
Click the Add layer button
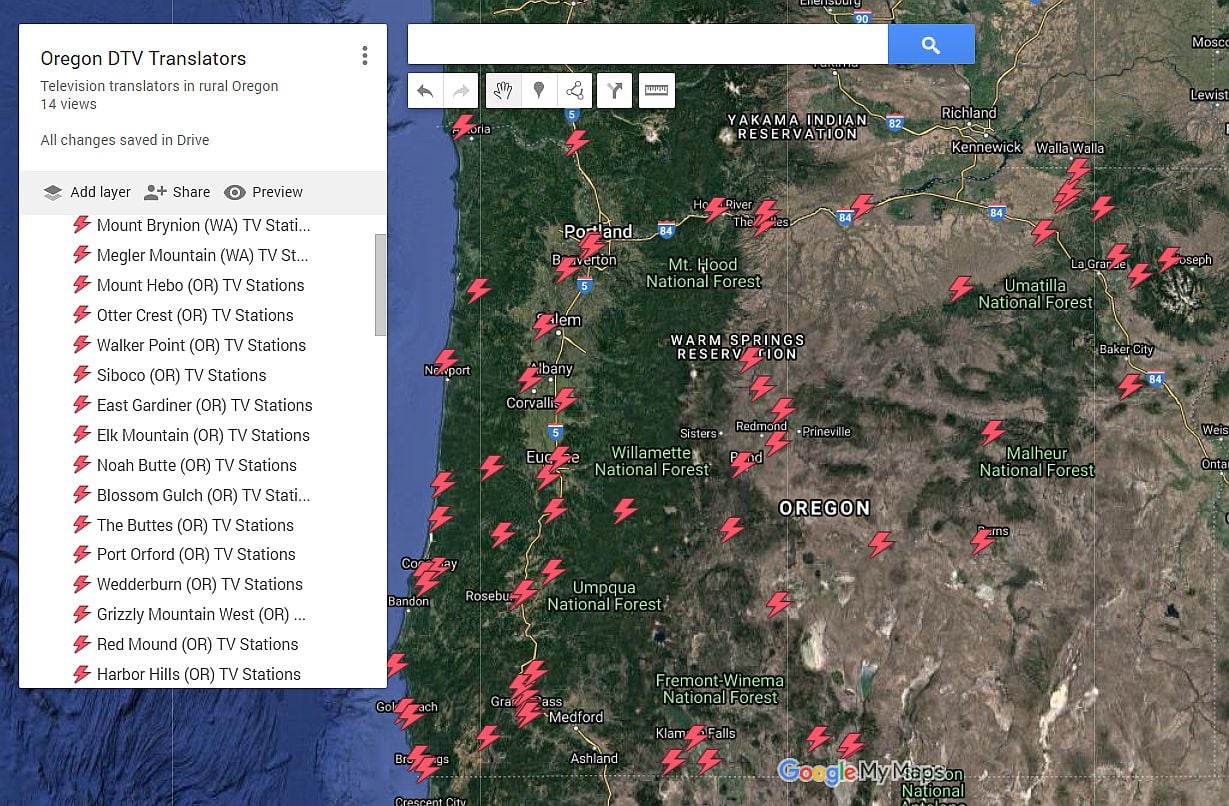pos(87,192)
